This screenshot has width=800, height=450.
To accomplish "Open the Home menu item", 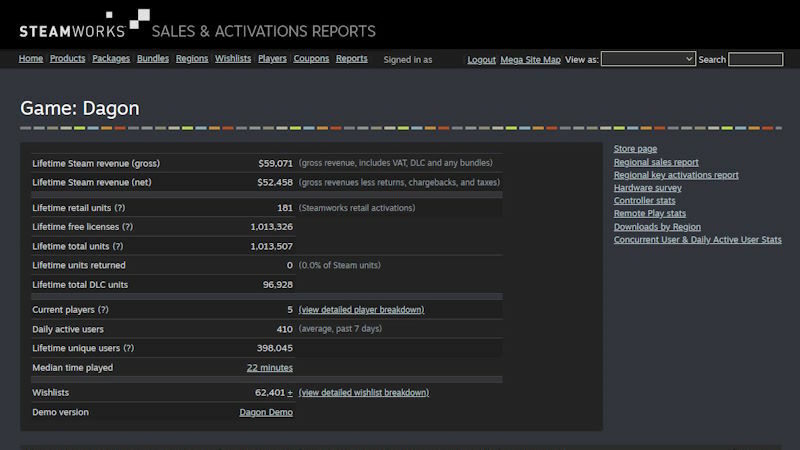I will tap(31, 59).
